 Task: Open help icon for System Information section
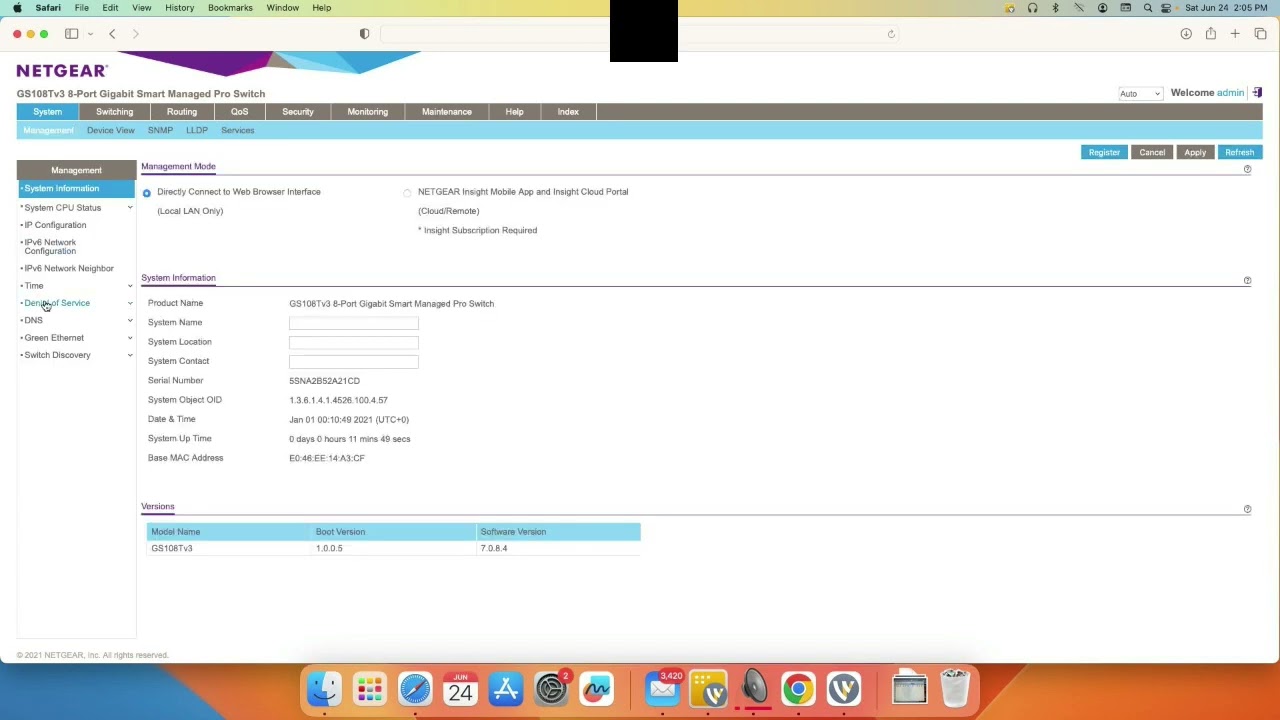pyautogui.click(x=1247, y=281)
